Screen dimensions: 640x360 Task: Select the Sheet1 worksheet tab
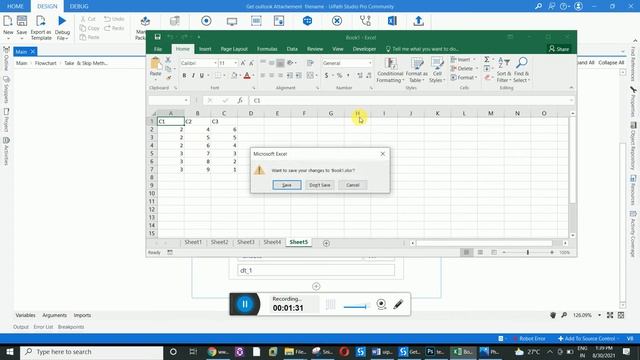coord(193,242)
